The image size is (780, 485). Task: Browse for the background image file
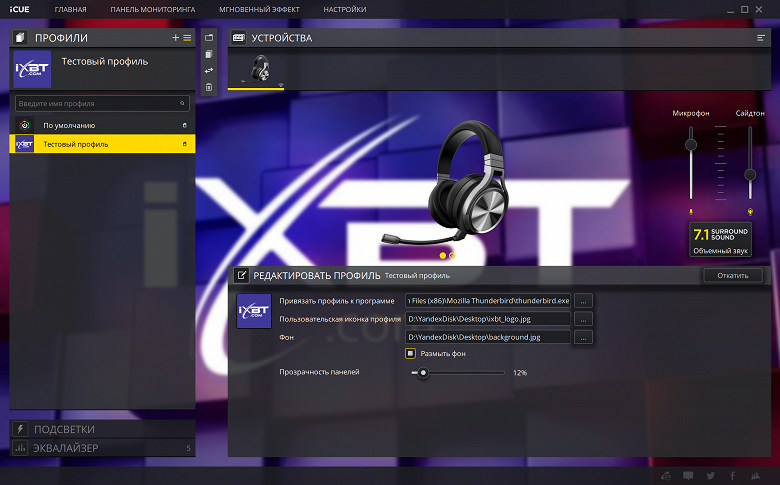coord(583,337)
